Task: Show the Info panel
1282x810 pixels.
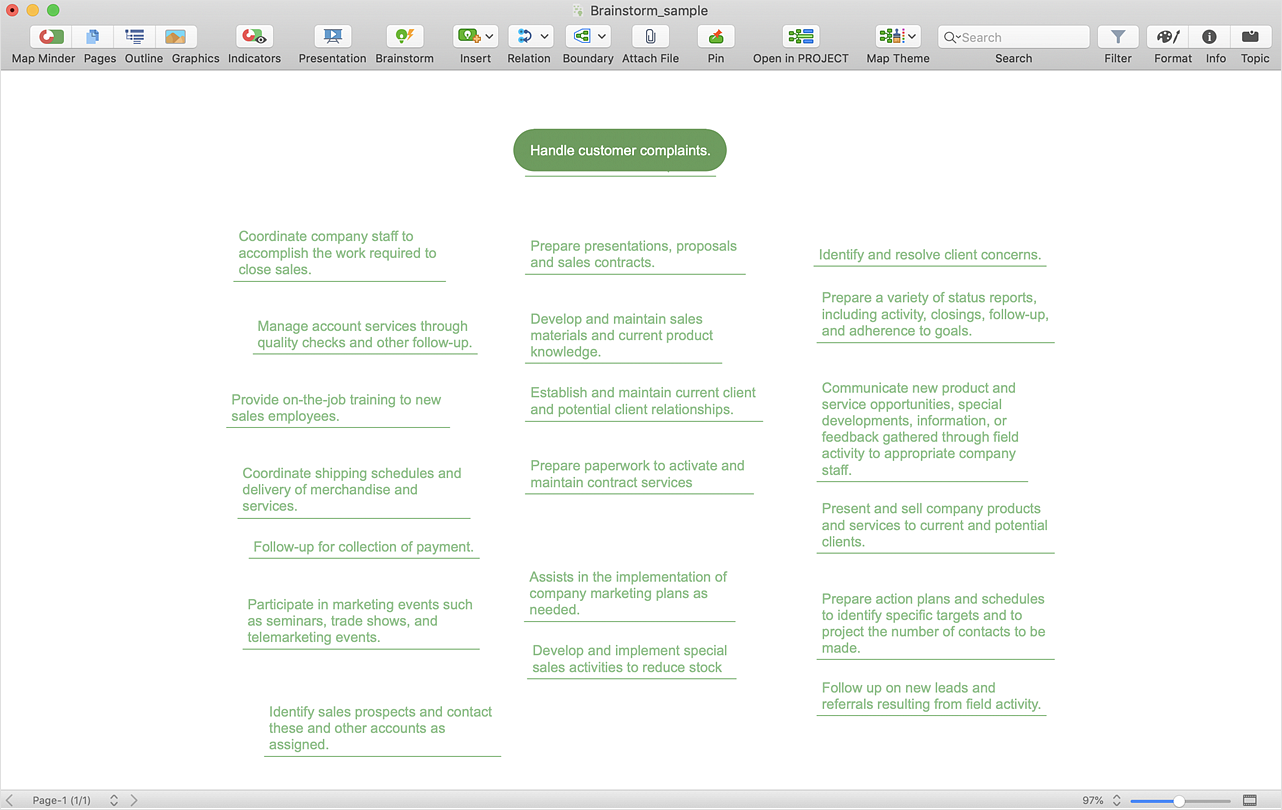Action: click(x=1210, y=37)
